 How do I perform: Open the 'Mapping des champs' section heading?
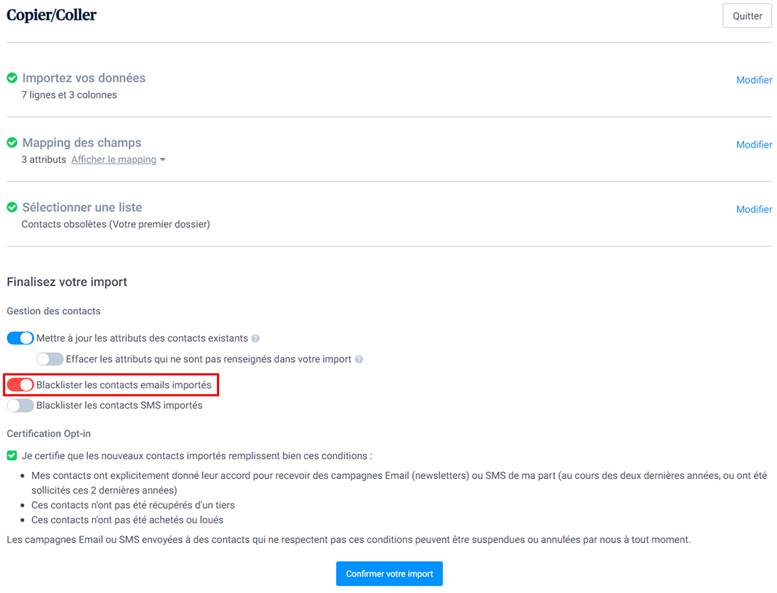(x=82, y=143)
